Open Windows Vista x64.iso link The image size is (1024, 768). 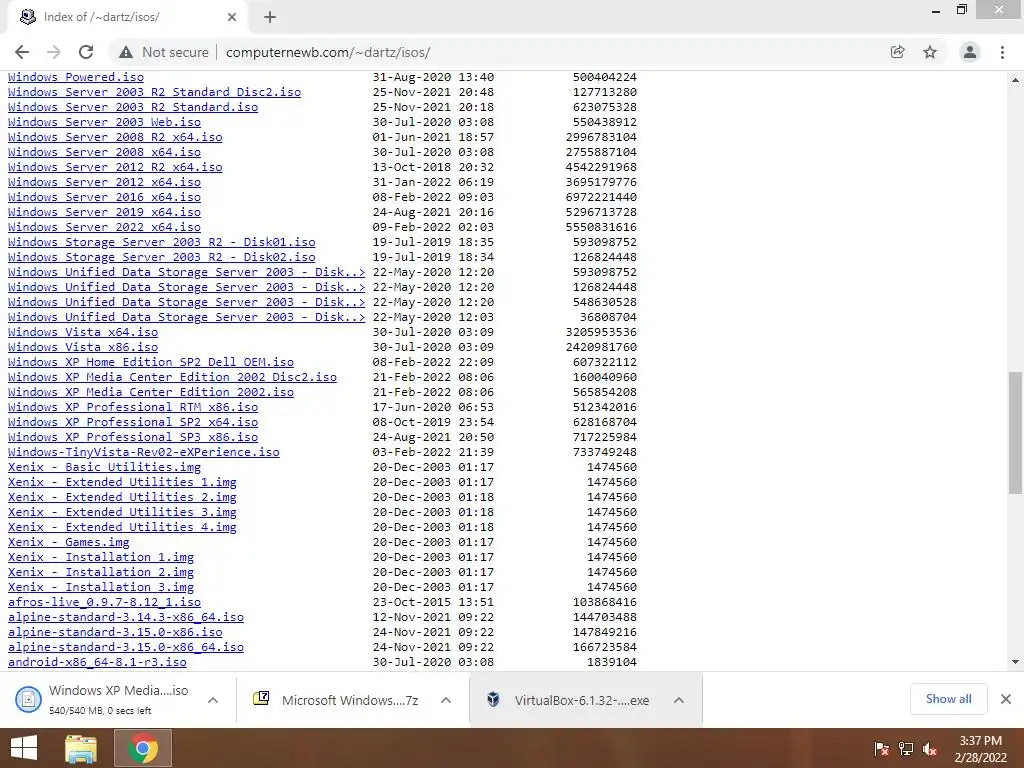click(83, 332)
